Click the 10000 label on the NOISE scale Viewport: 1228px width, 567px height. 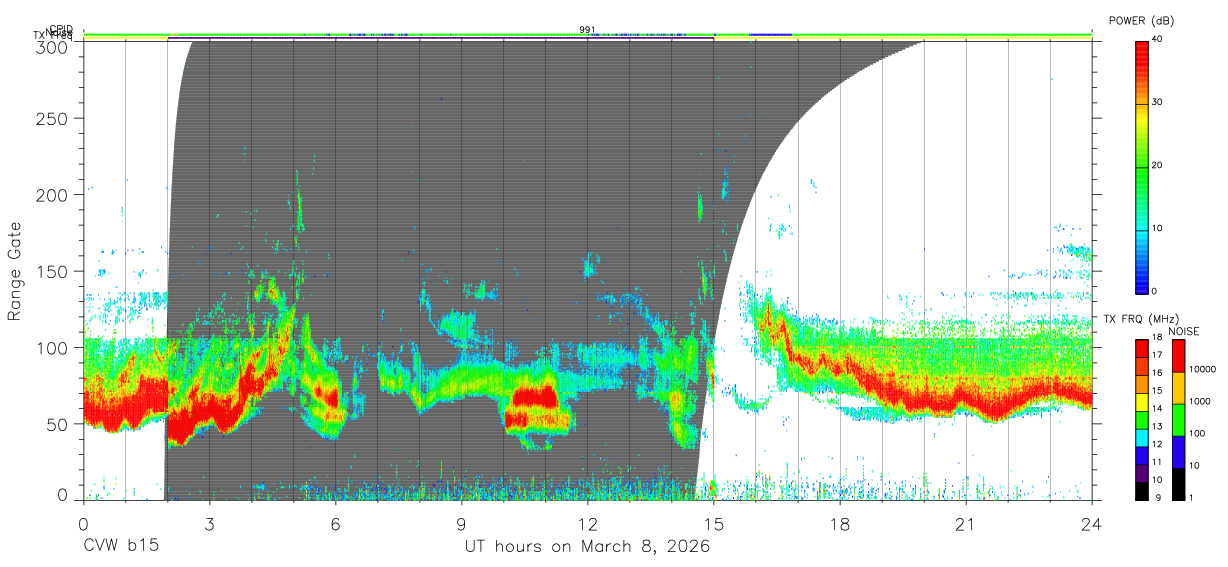coord(1204,370)
